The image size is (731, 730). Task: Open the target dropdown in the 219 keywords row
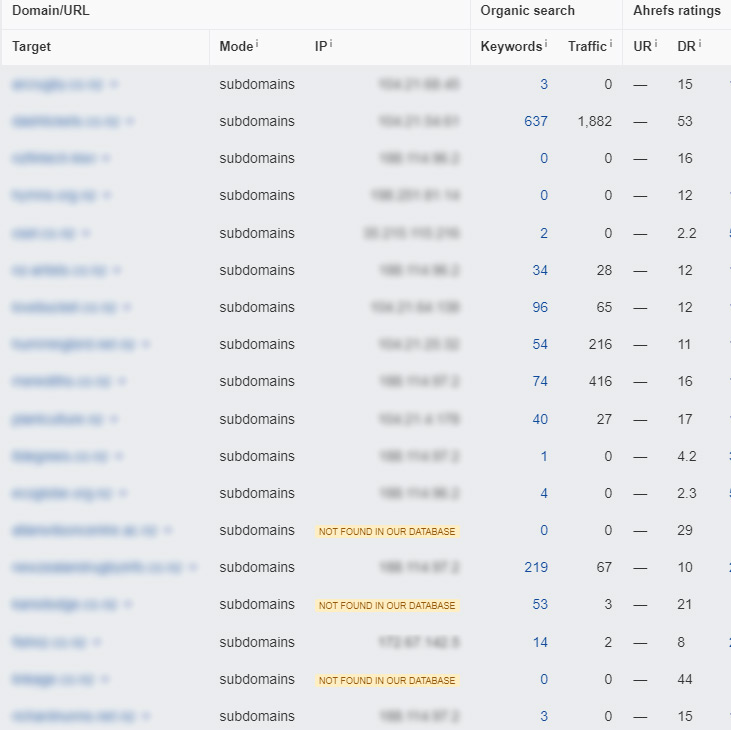tap(193, 568)
